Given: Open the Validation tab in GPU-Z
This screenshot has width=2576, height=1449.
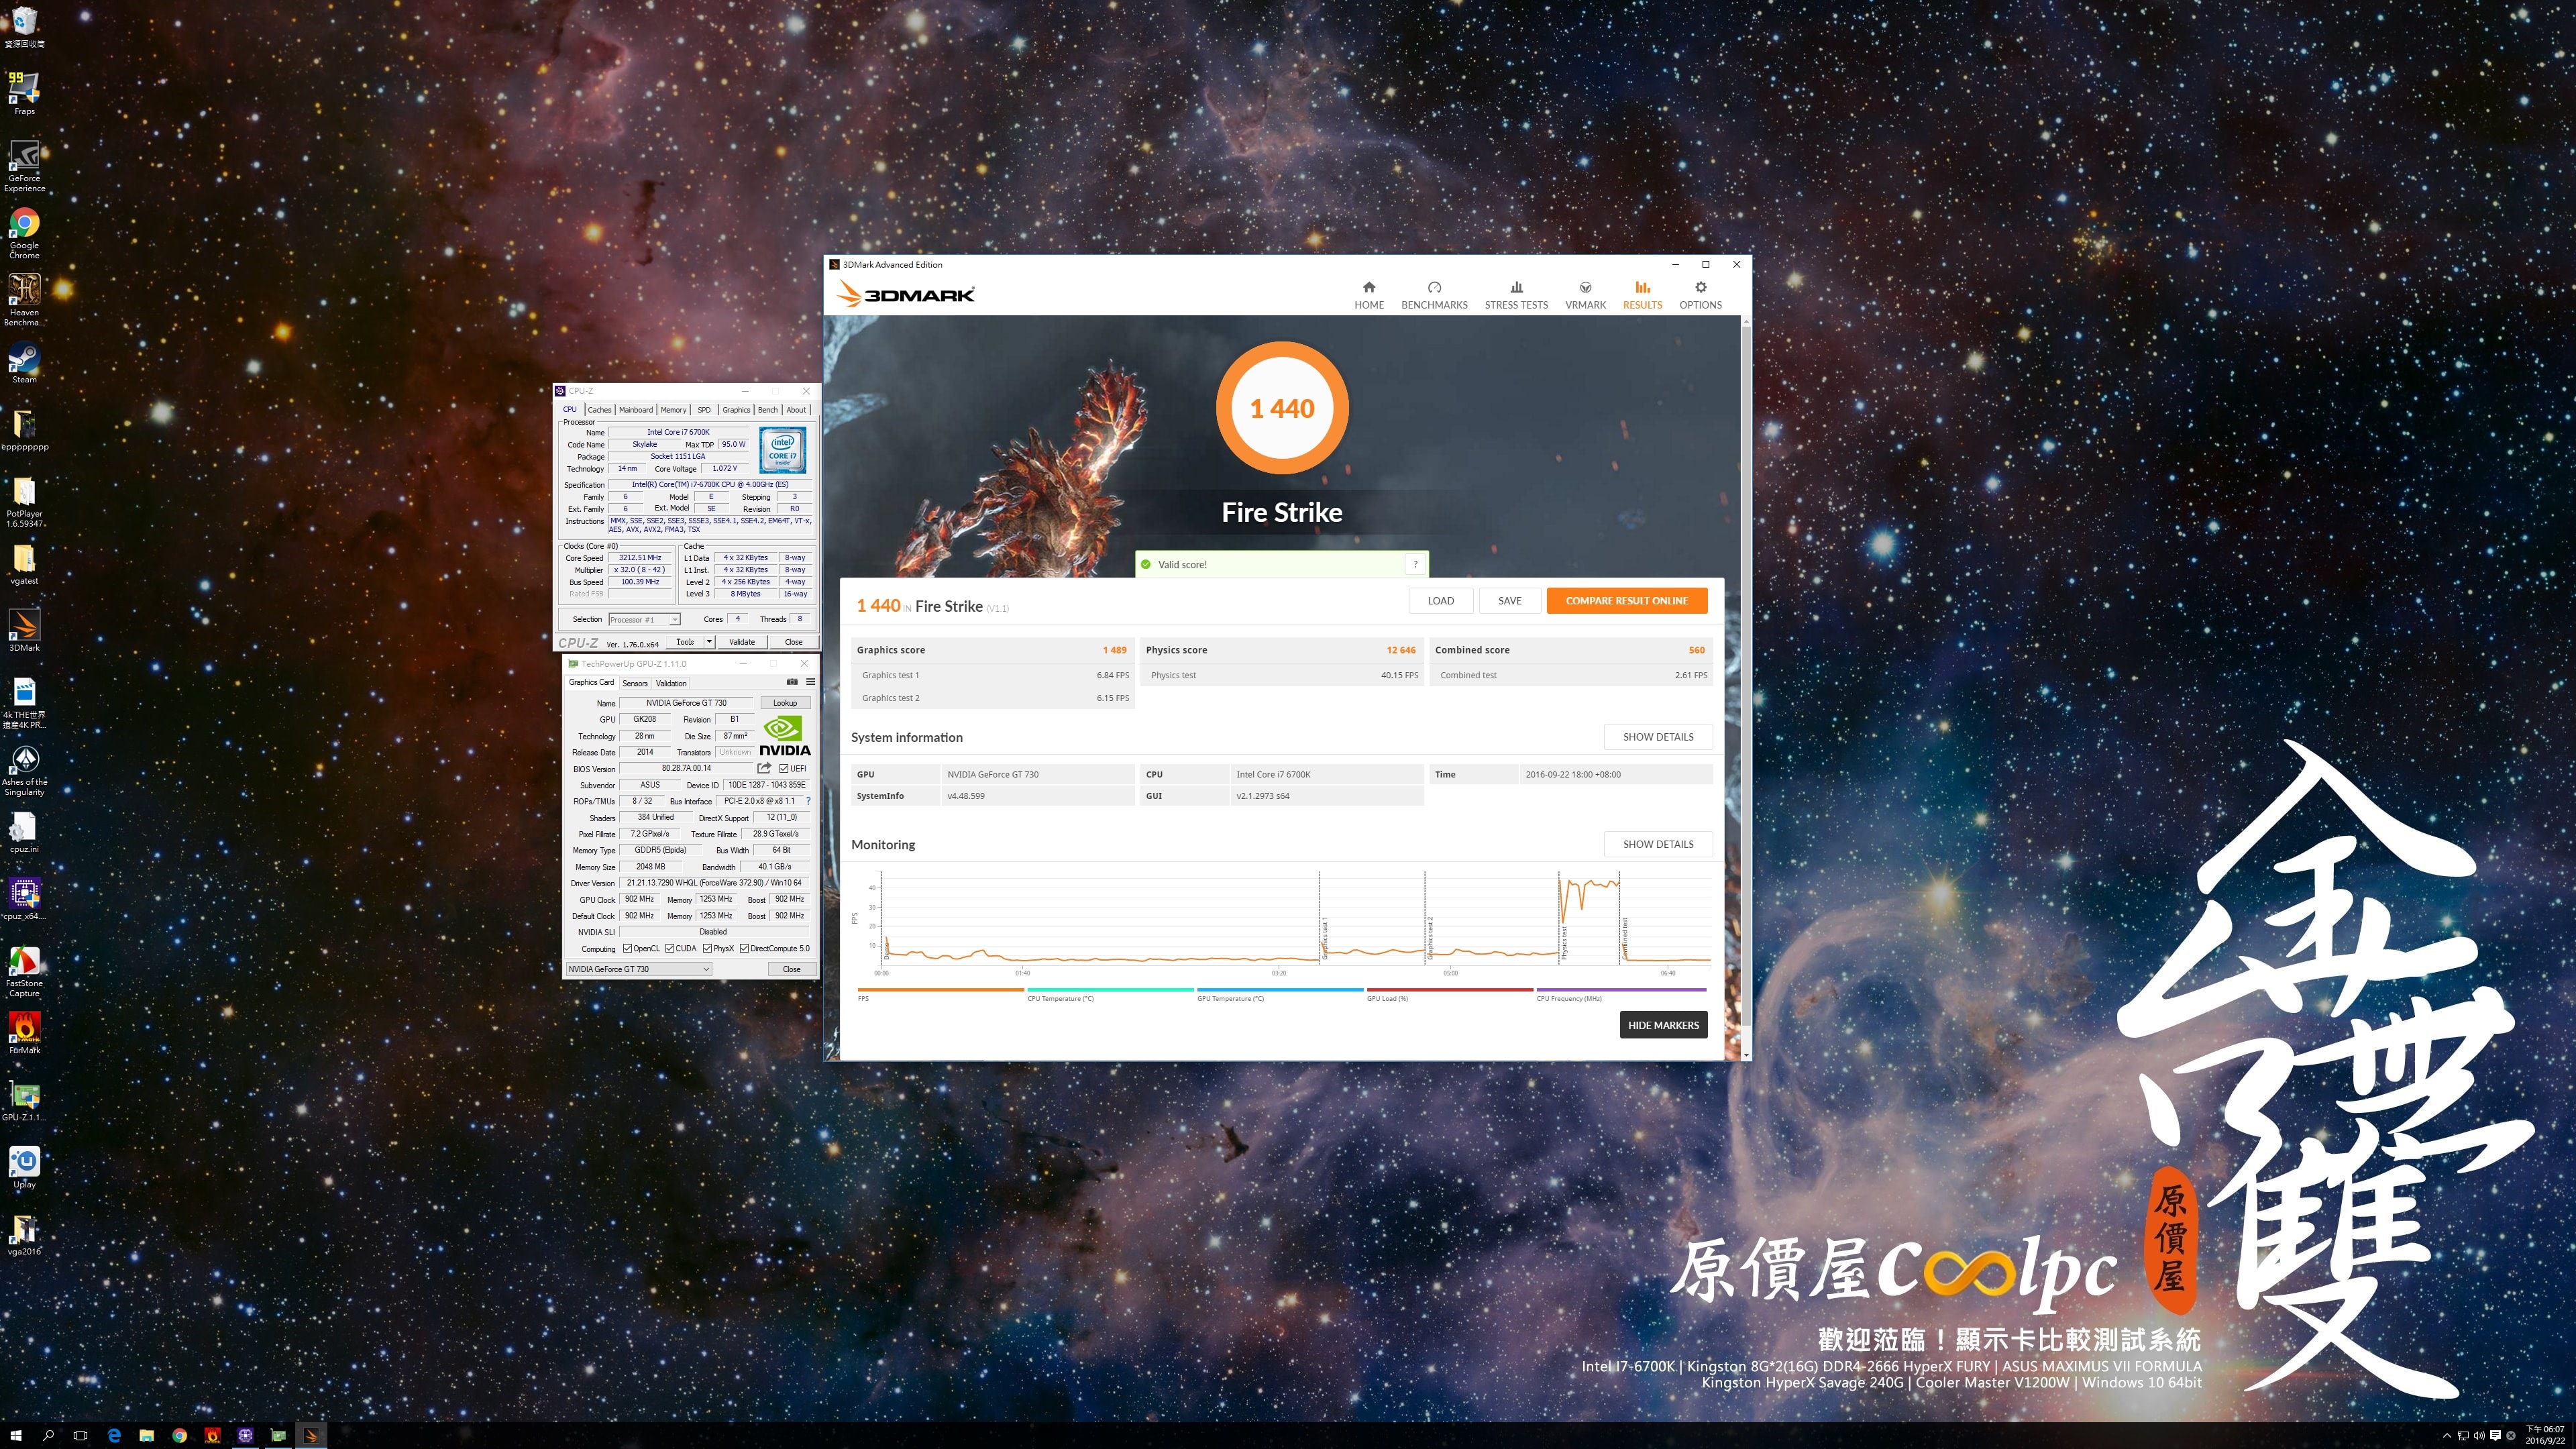Looking at the screenshot, I should click(671, 683).
